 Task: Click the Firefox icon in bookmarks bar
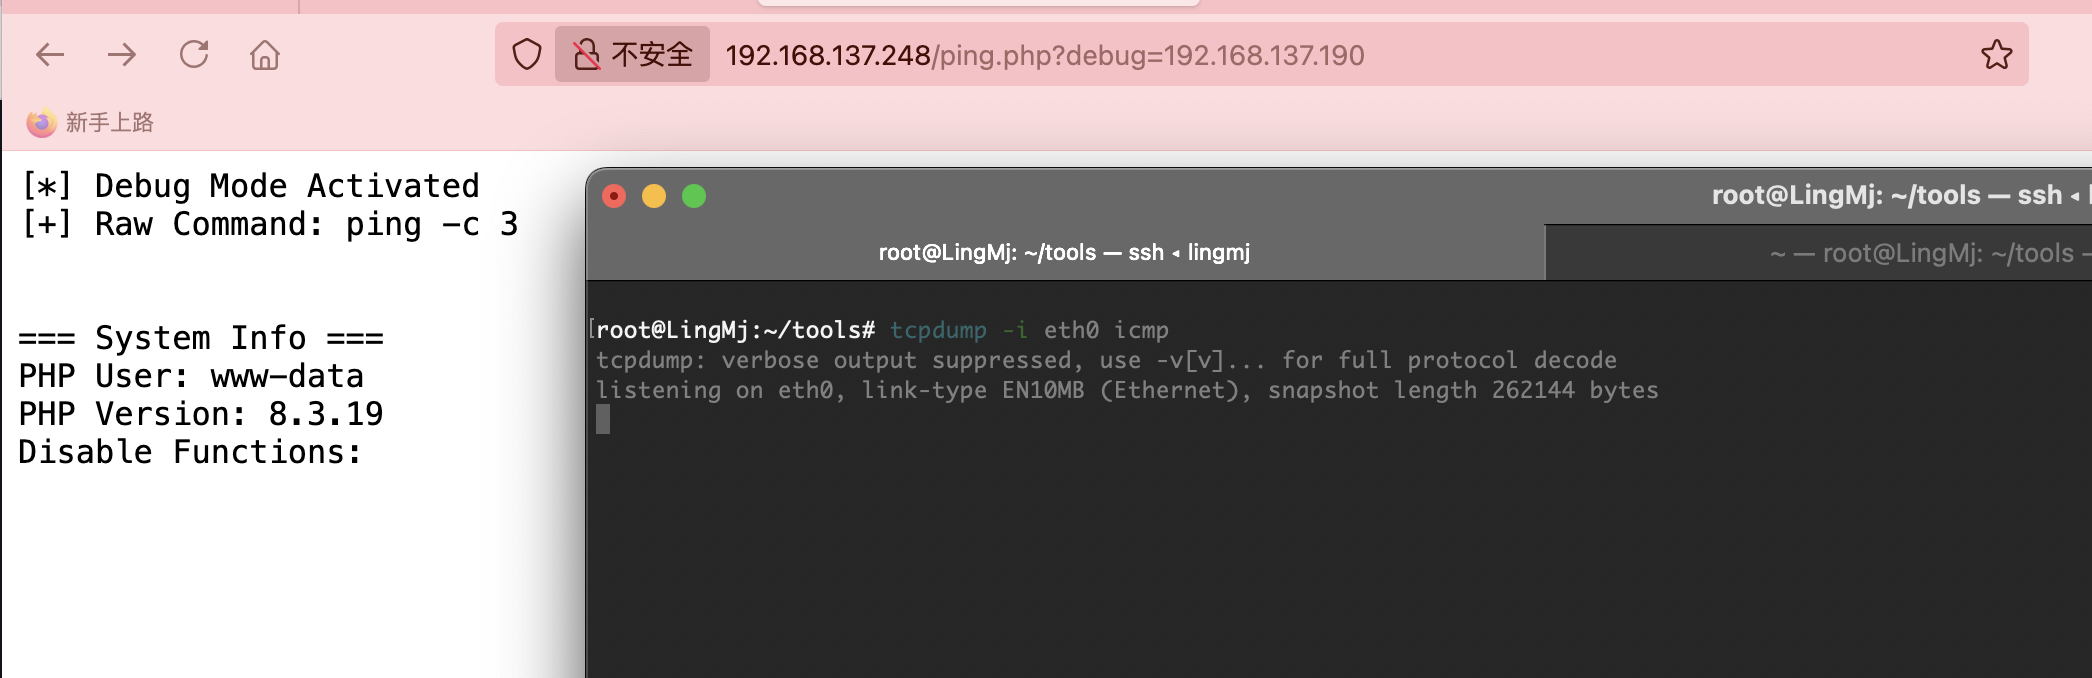pyautogui.click(x=41, y=122)
